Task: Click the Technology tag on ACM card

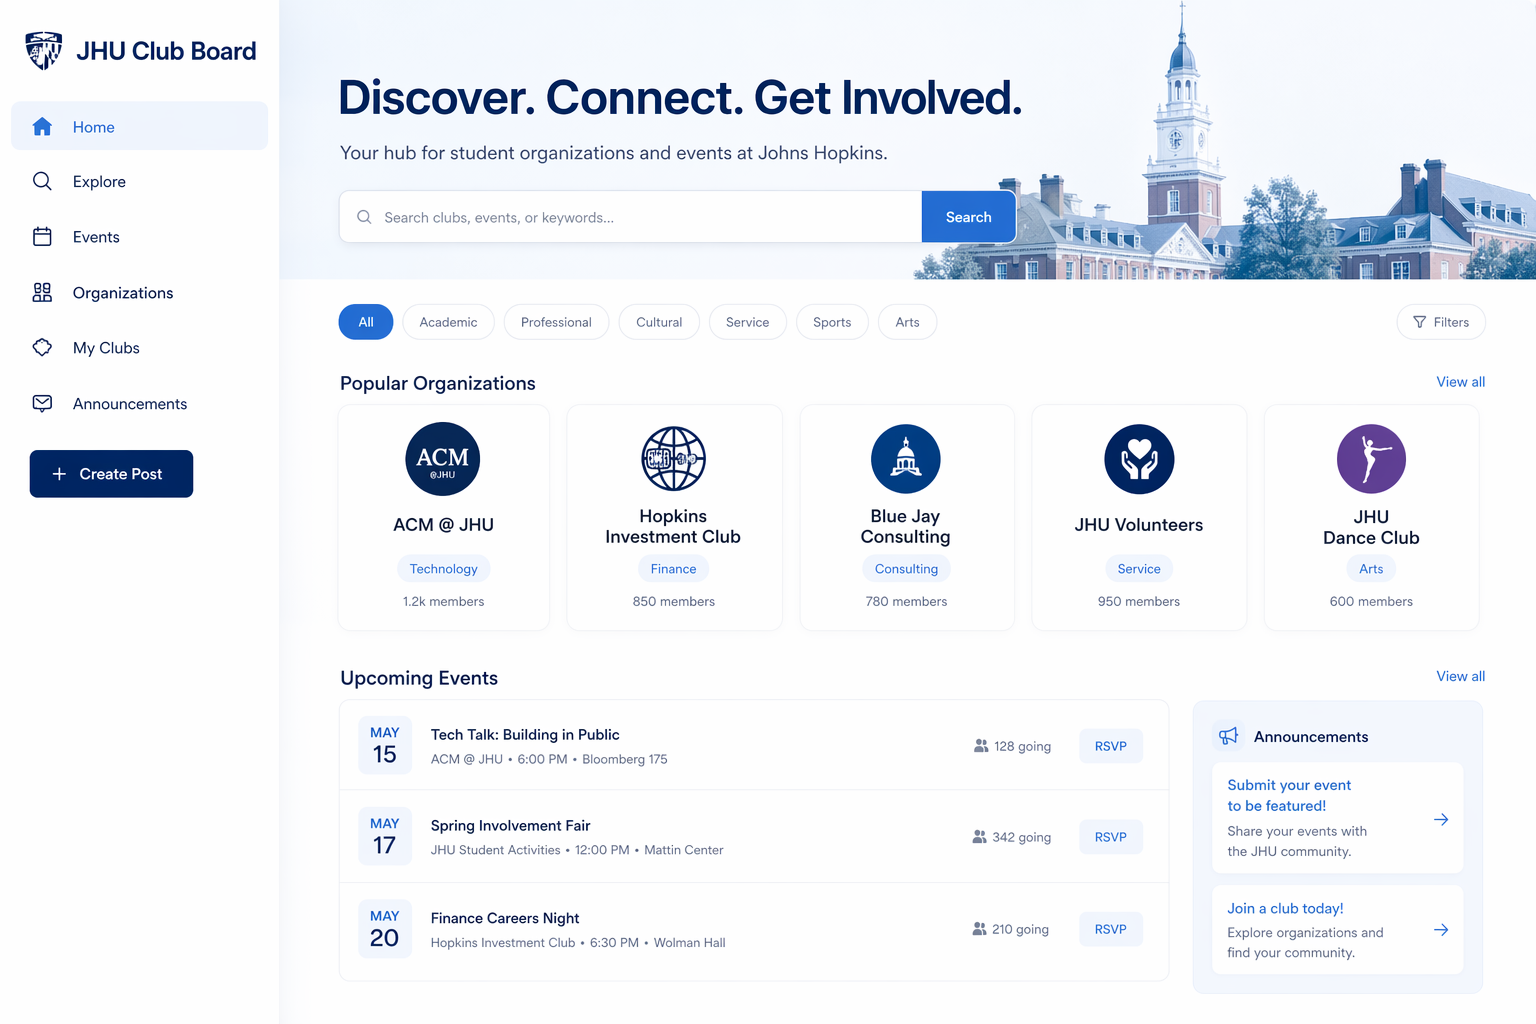Action: (443, 569)
